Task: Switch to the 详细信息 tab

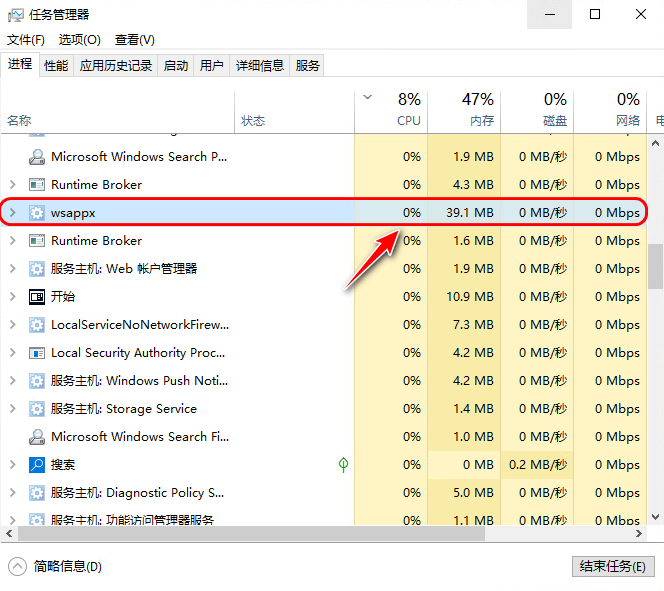Action: coord(260,66)
